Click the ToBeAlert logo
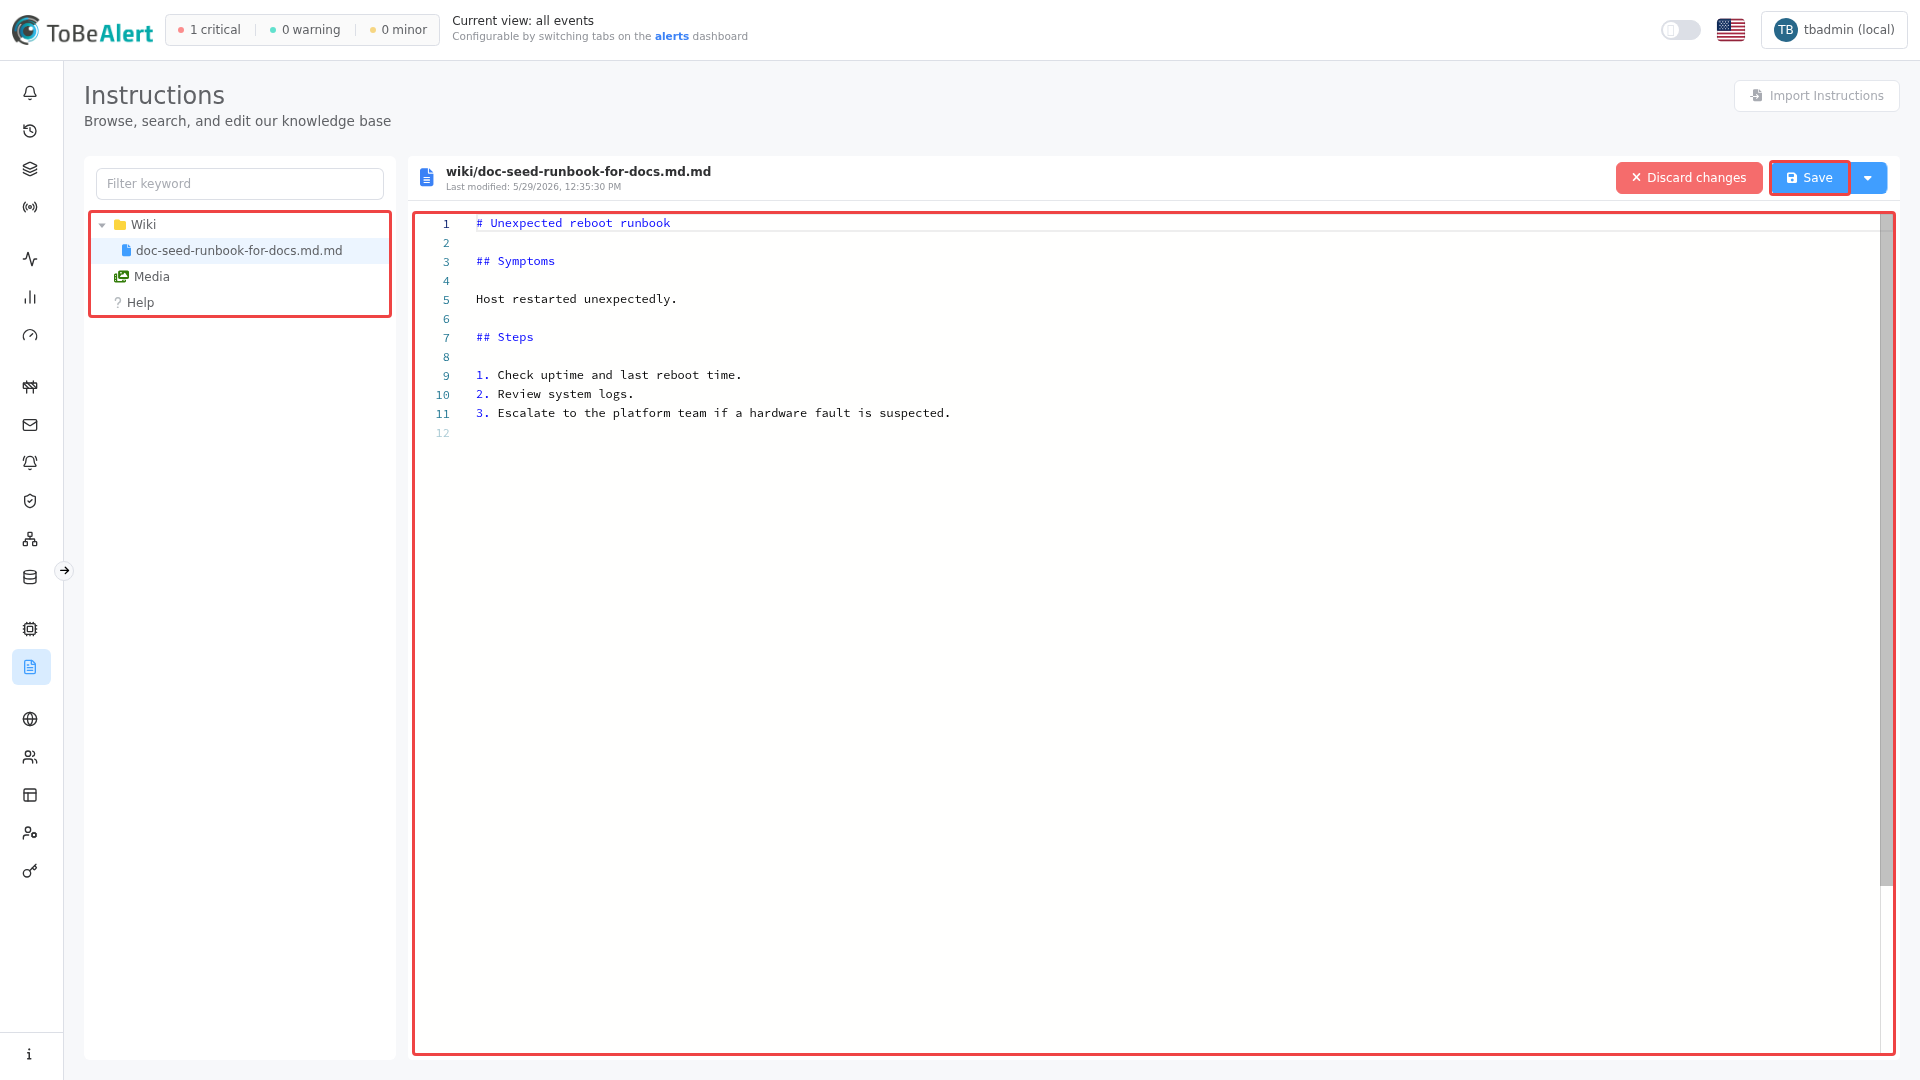Image resolution: width=1920 pixels, height=1080 pixels. [82, 31]
